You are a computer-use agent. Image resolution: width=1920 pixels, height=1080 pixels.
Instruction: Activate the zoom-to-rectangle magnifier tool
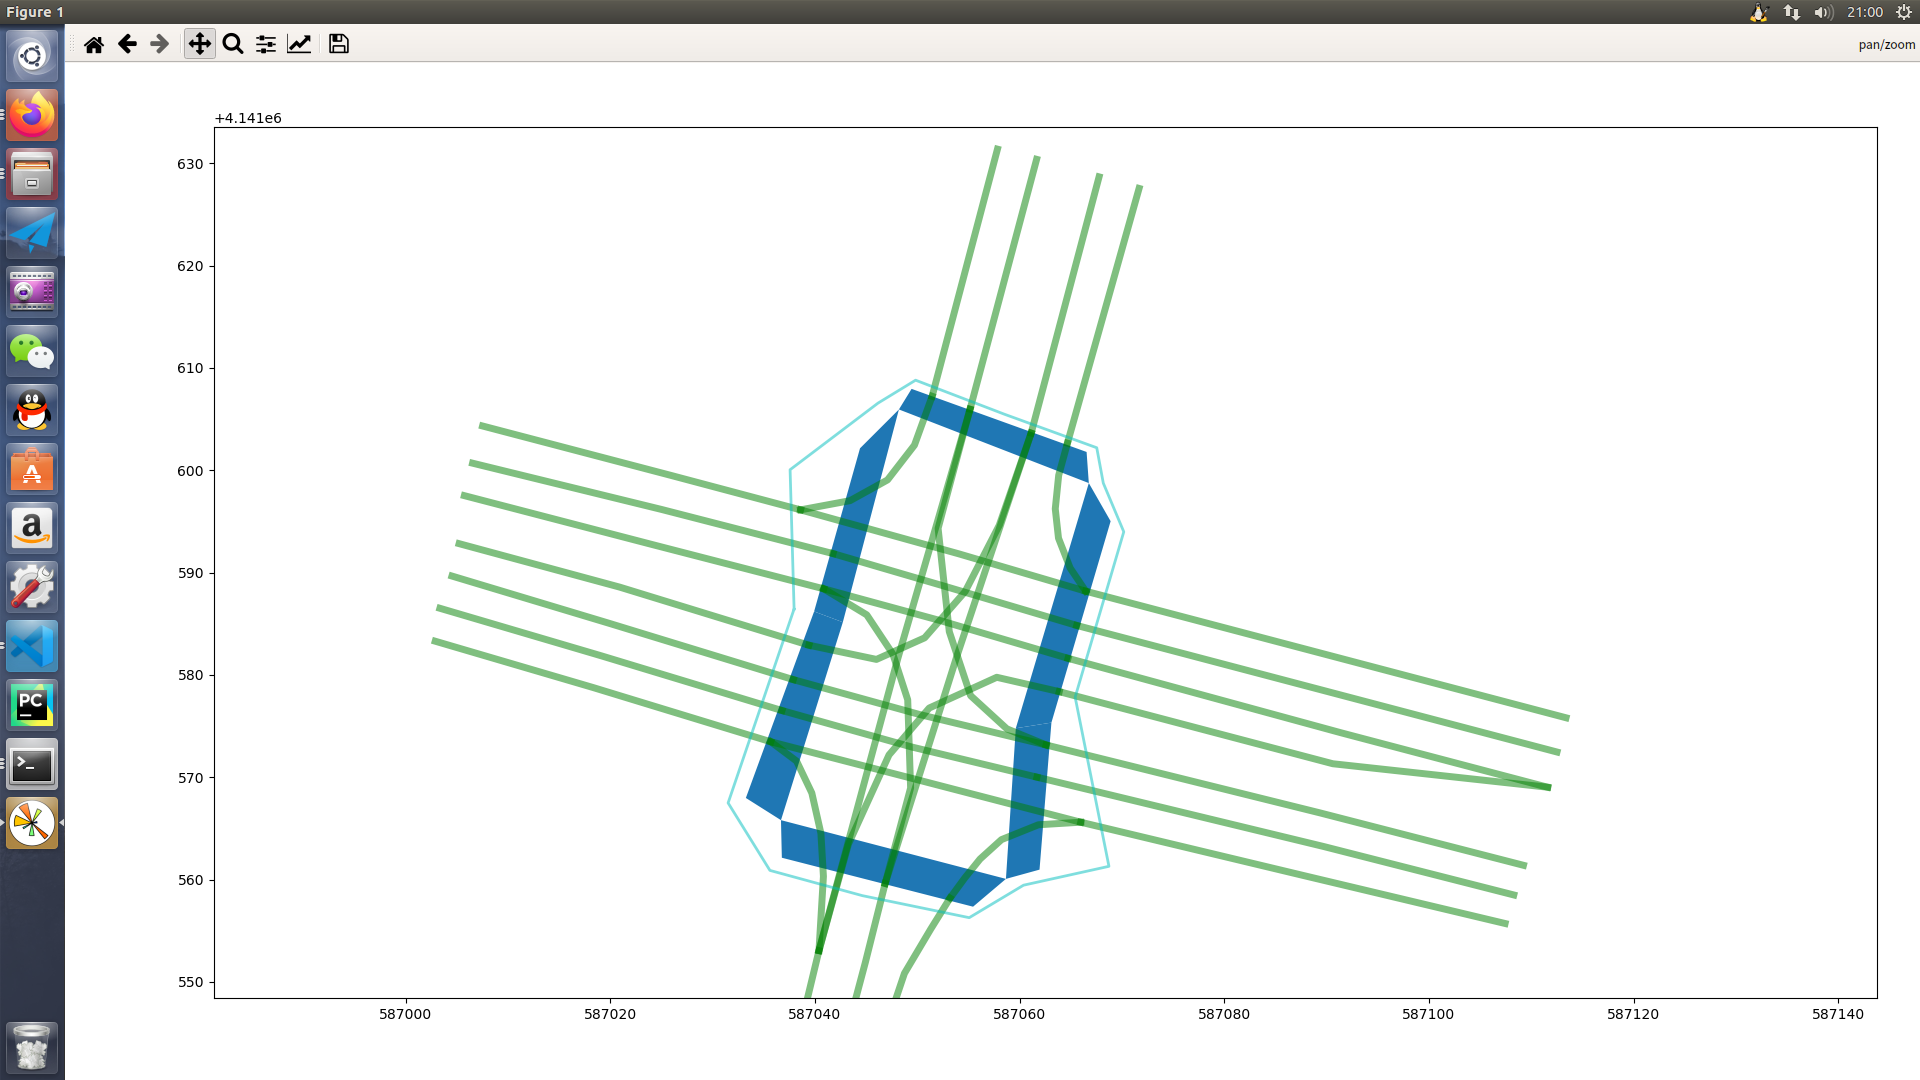233,44
